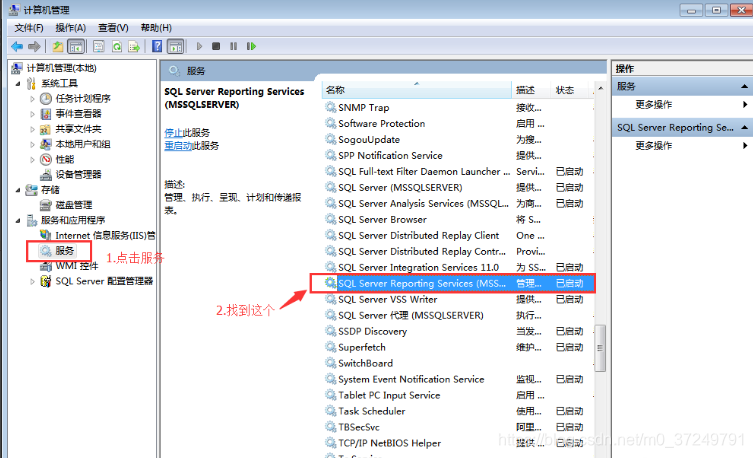Select the SQL Server Browser service

(459, 219)
